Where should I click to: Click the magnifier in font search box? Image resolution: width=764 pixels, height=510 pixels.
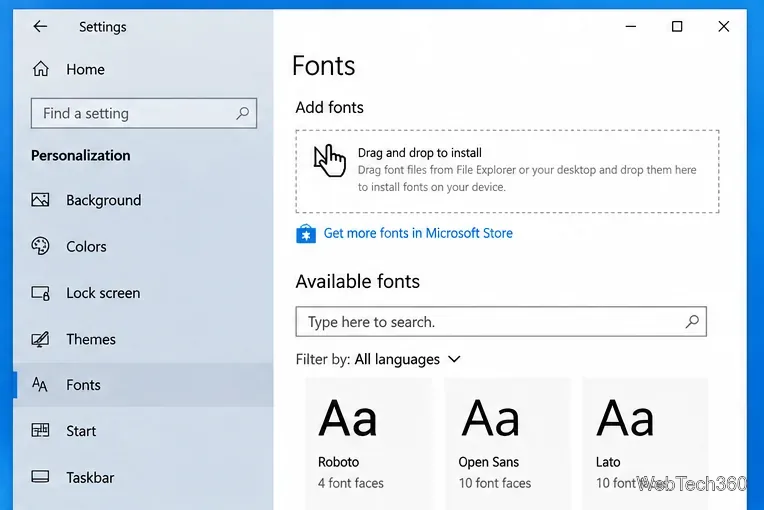[692, 321]
